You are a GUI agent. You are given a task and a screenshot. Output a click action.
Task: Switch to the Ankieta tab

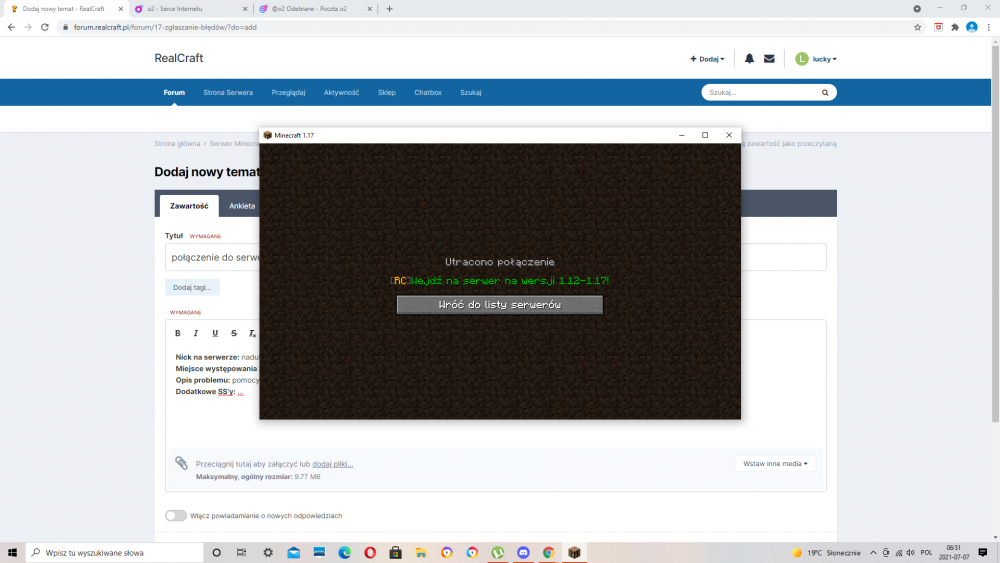241,206
